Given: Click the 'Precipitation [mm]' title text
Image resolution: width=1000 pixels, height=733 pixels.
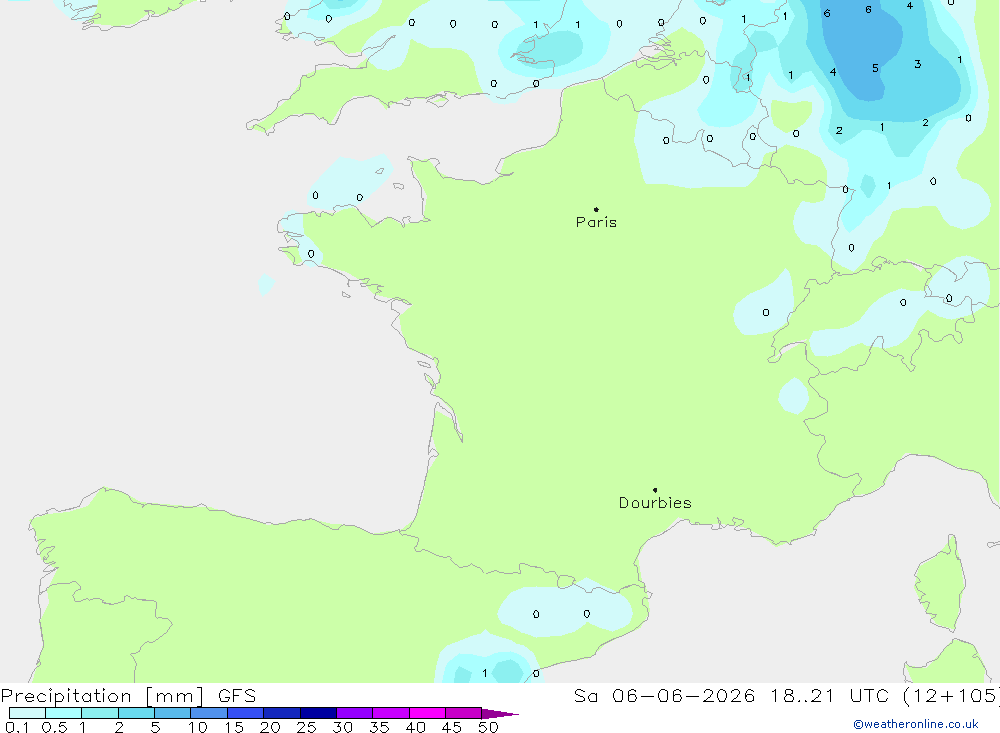Looking at the screenshot, I should point(102,696).
